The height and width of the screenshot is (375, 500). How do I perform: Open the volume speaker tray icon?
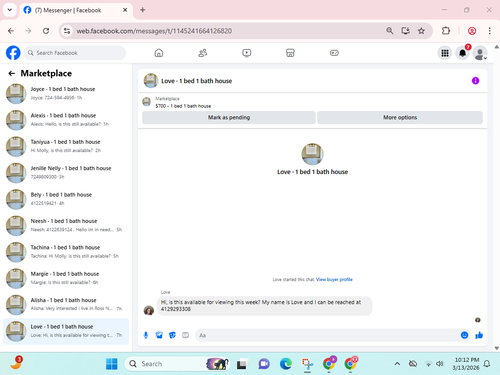point(440,364)
